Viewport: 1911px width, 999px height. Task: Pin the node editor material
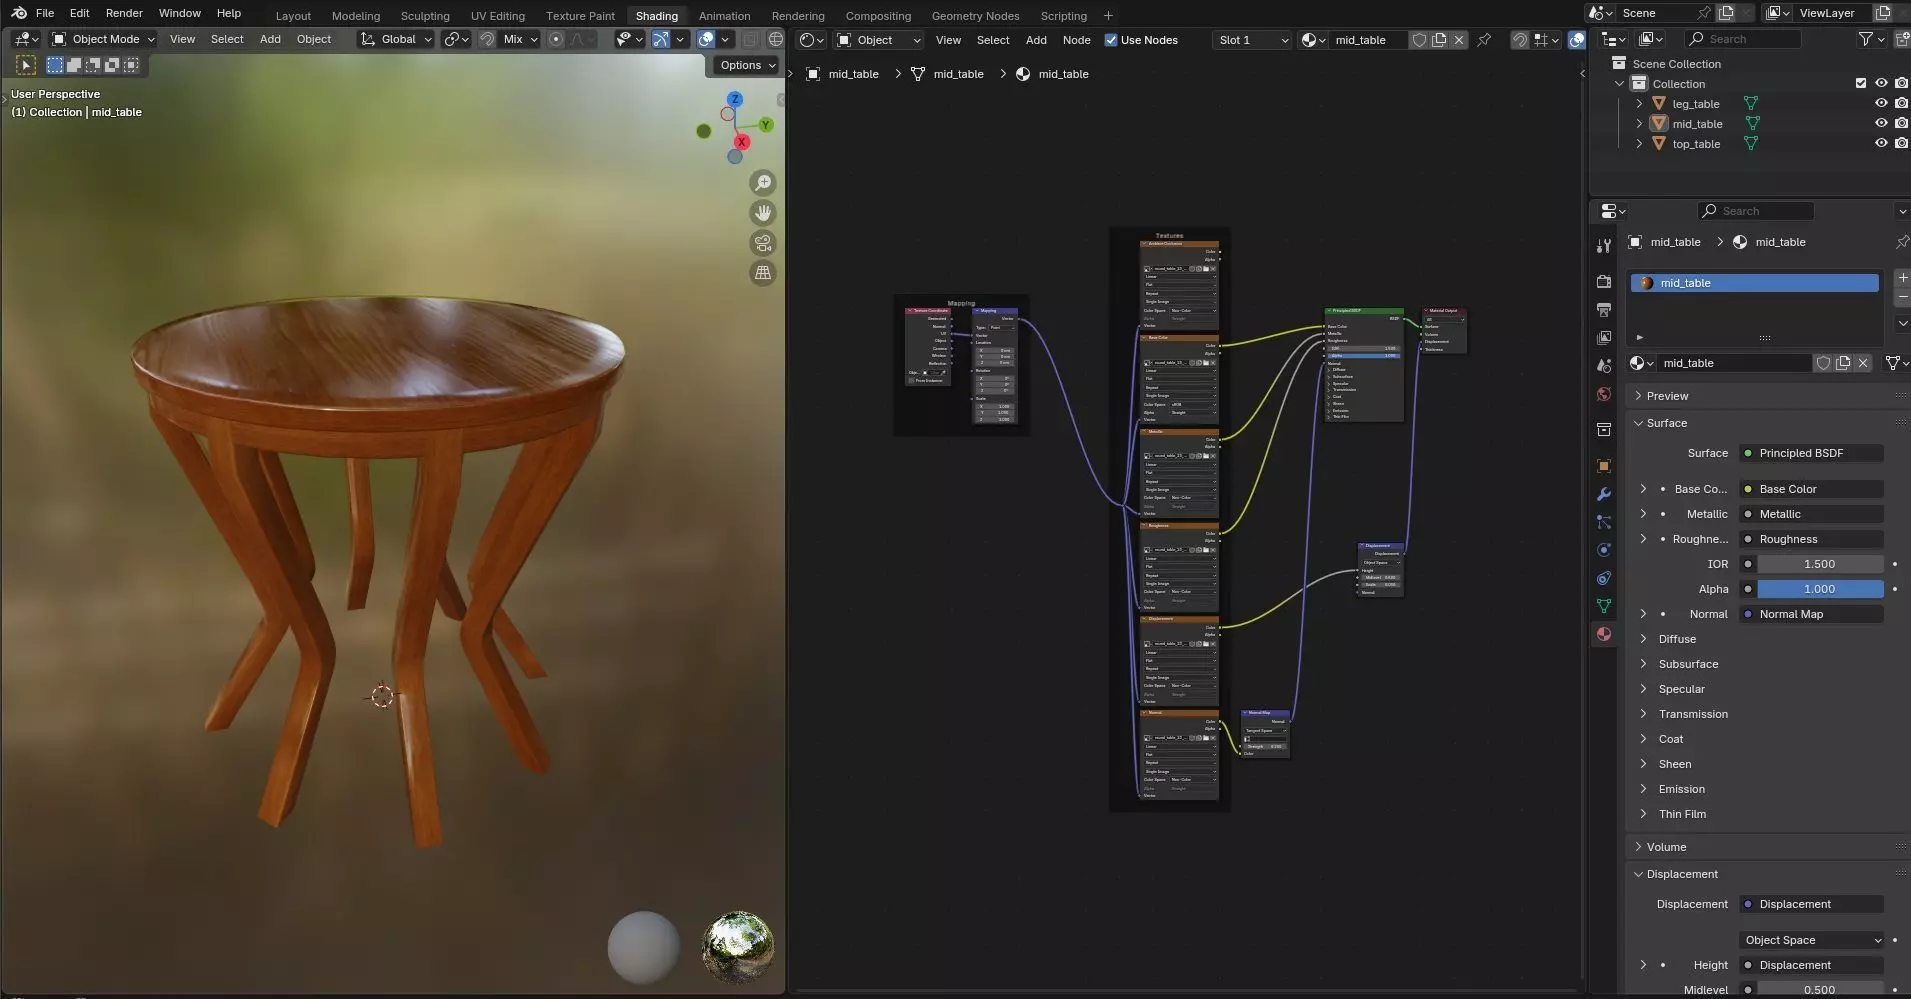(1484, 40)
